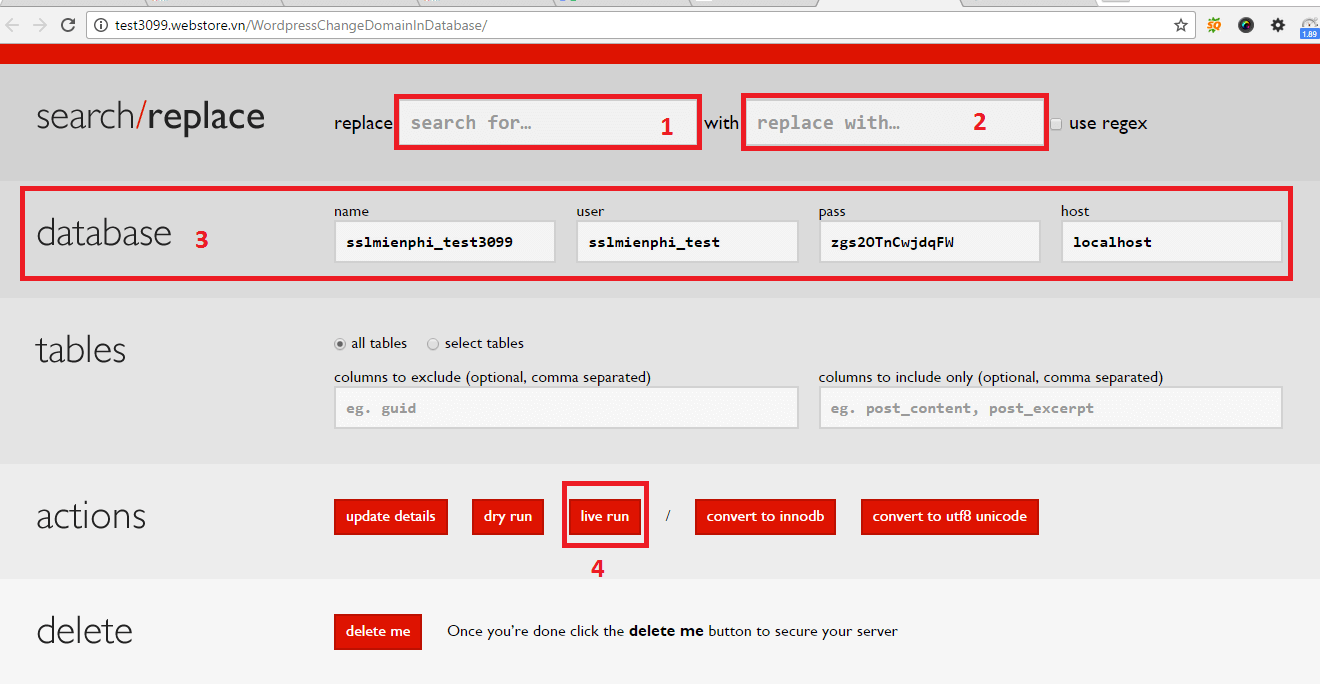Open the page load time extension showing 1.89

tap(1309, 27)
